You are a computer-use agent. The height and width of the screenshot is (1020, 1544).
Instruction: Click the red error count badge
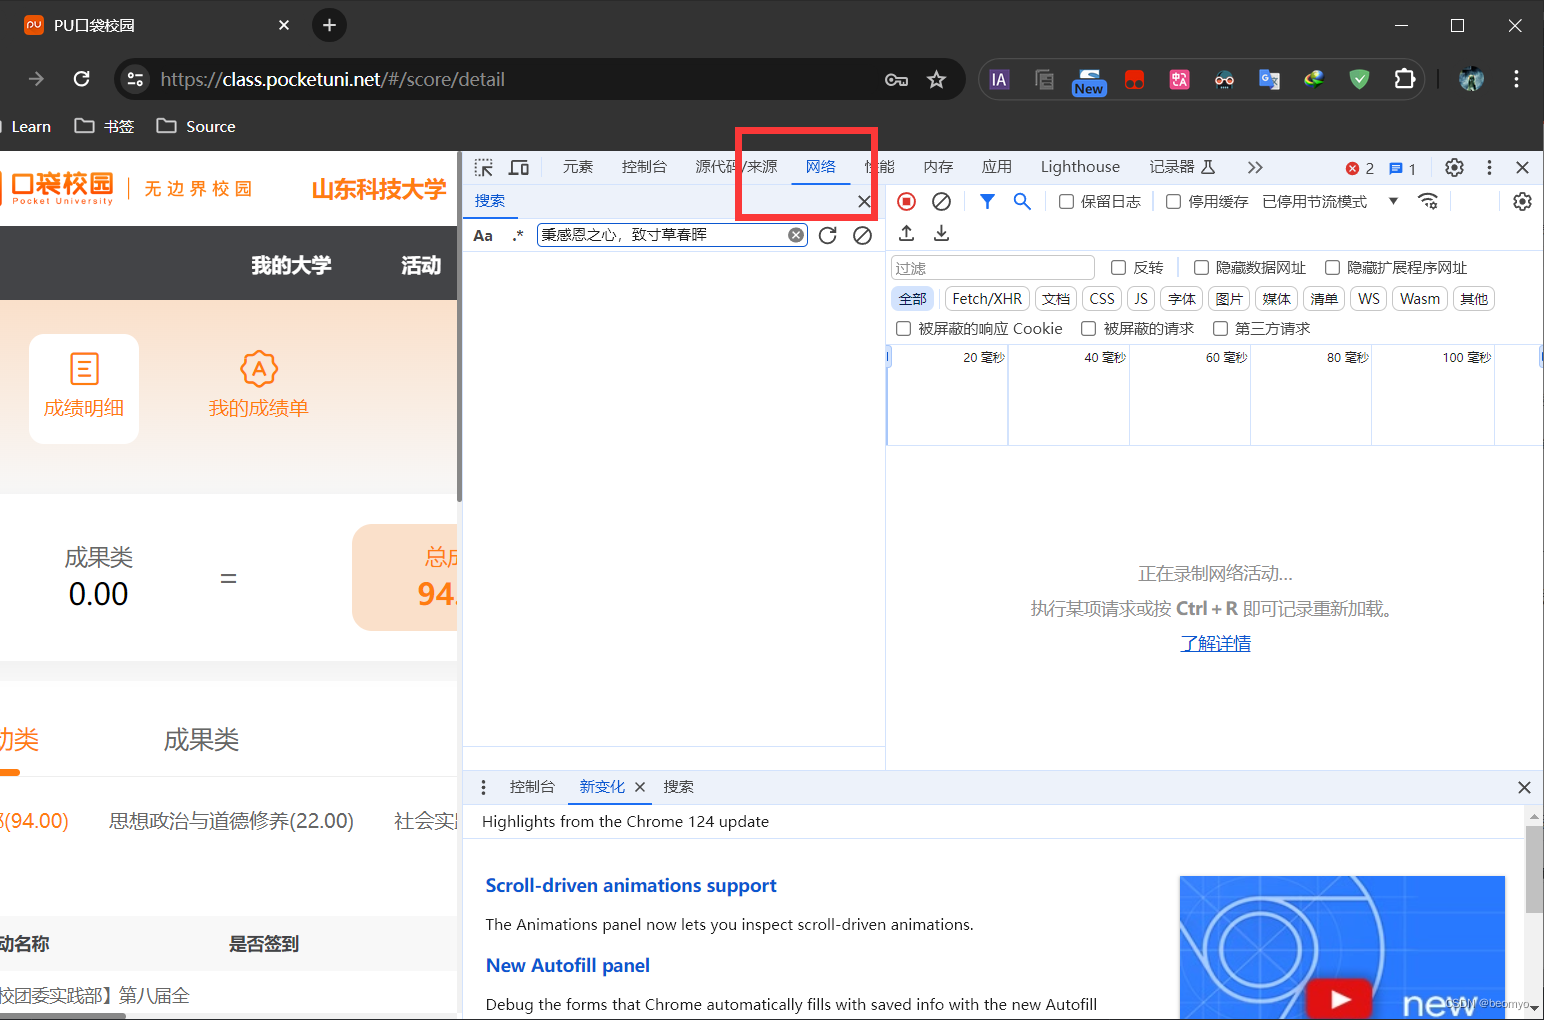click(1360, 168)
